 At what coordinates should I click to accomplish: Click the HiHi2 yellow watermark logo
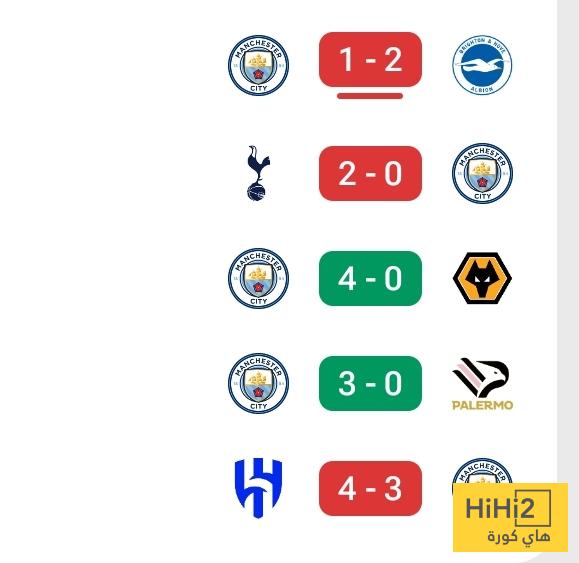point(510,517)
